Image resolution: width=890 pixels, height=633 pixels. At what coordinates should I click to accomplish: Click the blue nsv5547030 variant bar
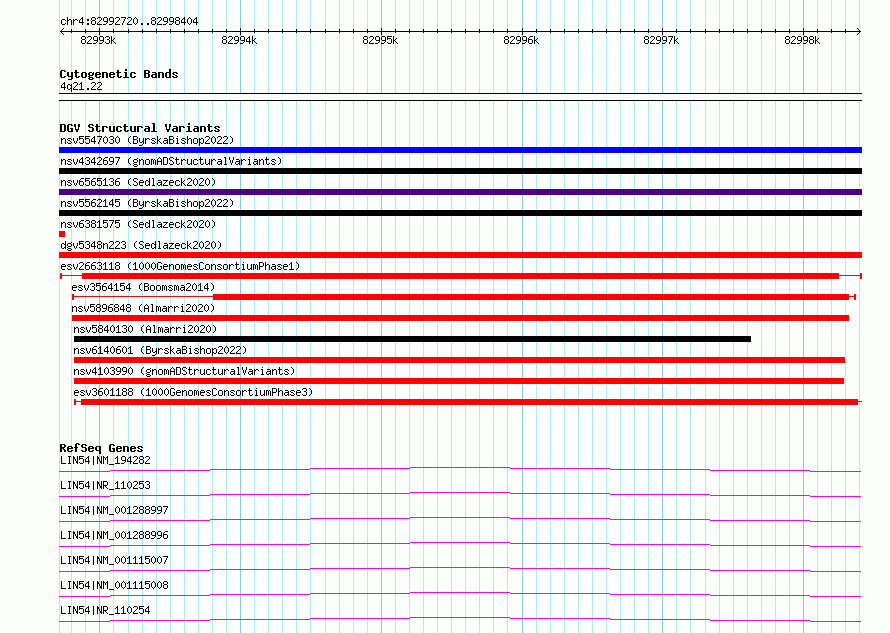460,150
